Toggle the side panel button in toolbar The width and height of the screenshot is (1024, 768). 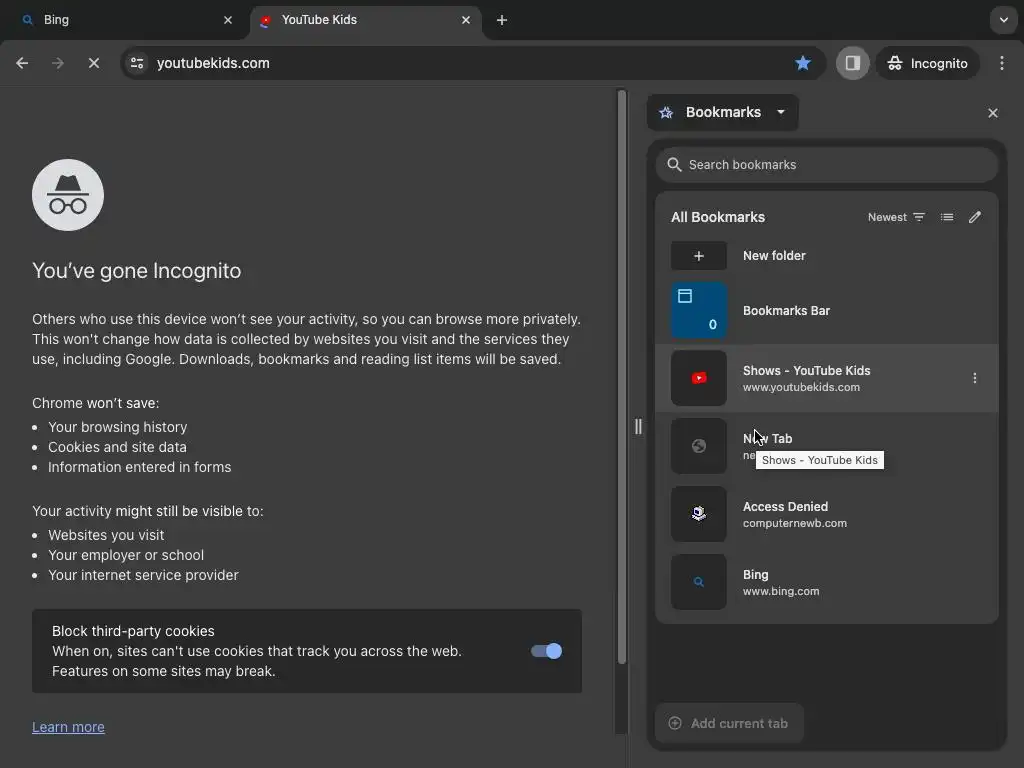click(852, 63)
